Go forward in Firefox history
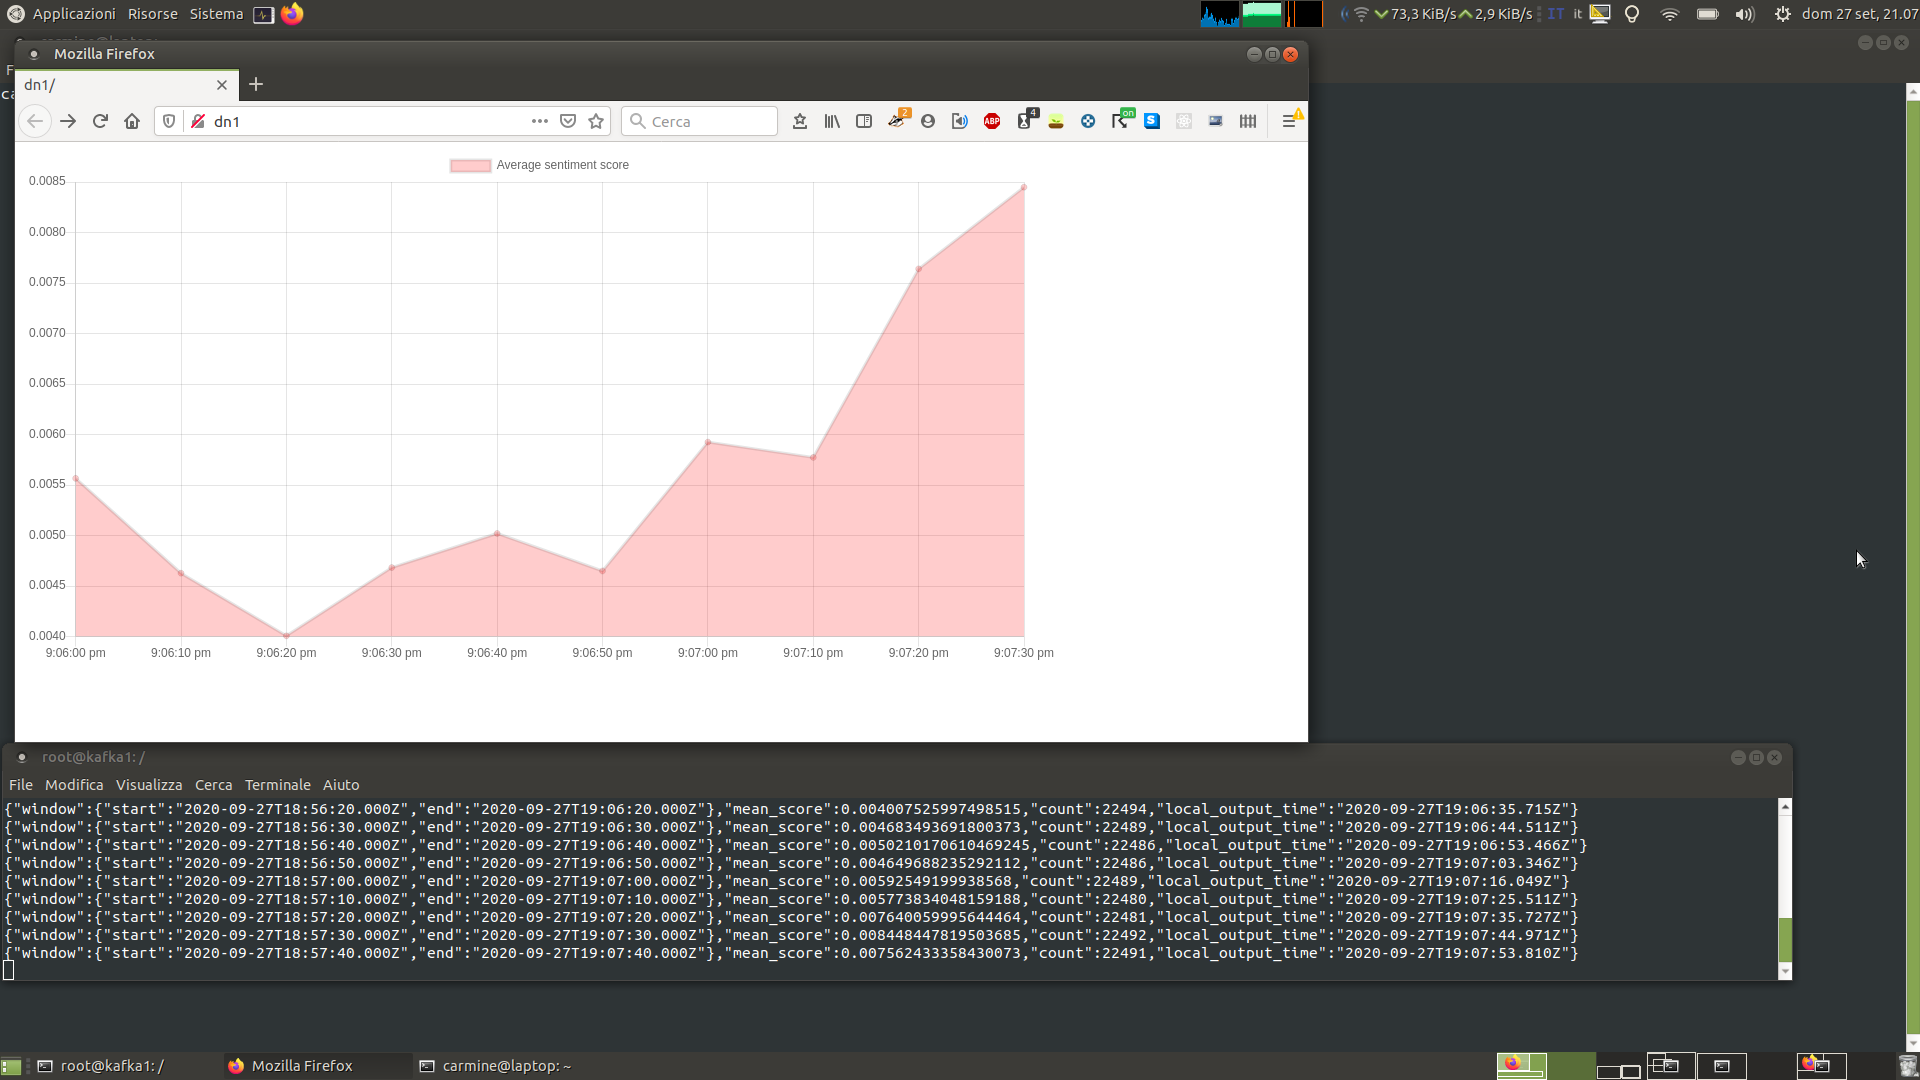The height and width of the screenshot is (1080, 1920). (68, 121)
